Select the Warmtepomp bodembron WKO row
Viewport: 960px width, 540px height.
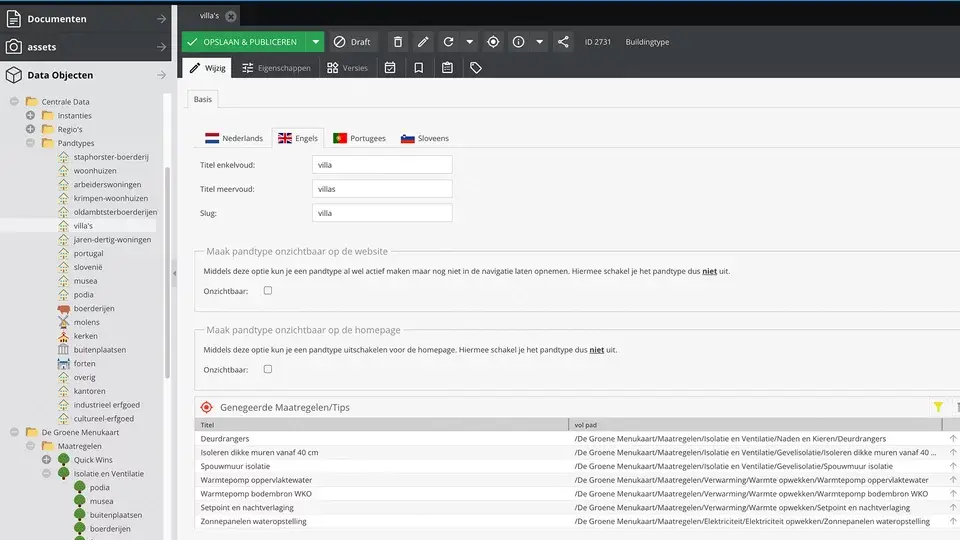(577, 493)
